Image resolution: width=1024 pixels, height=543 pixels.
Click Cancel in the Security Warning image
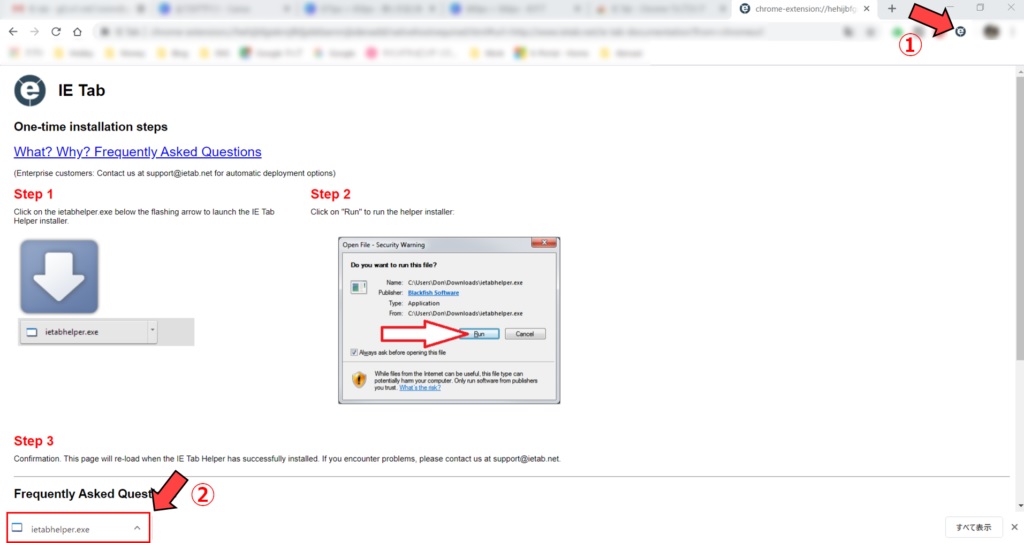525,334
